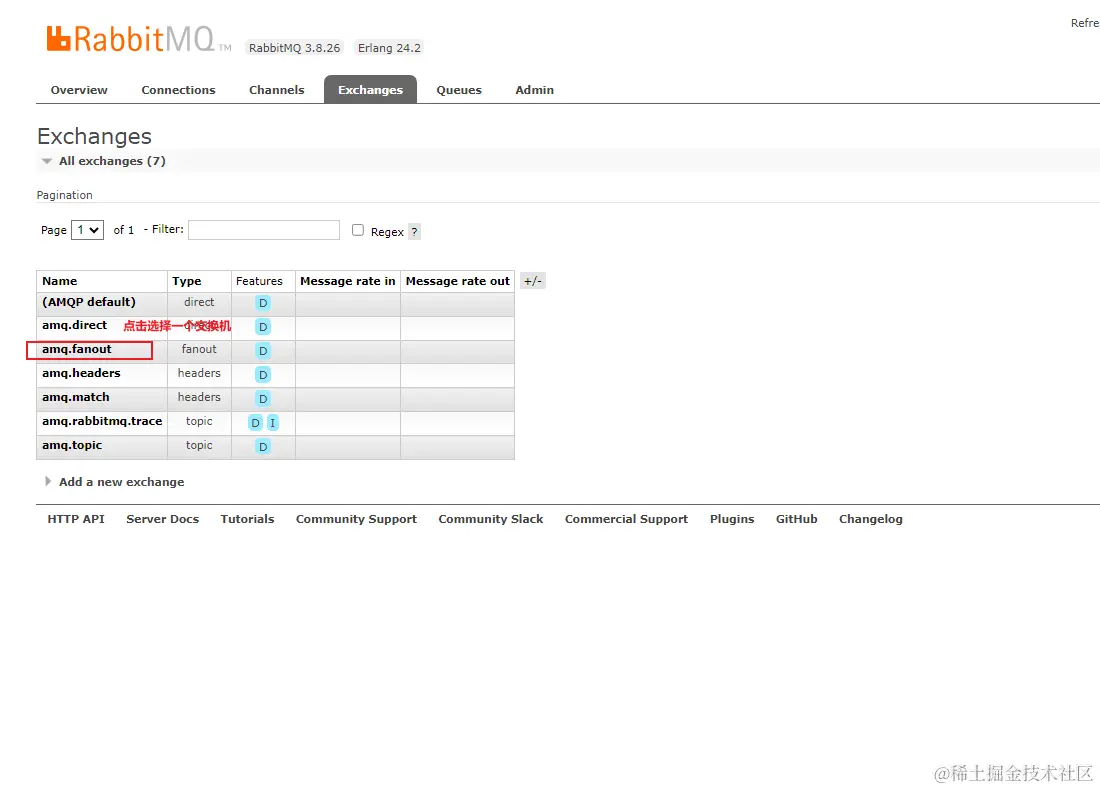Click the Features column header
The height and width of the screenshot is (790, 1100).
pyautogui.click(x=259, y=281)
